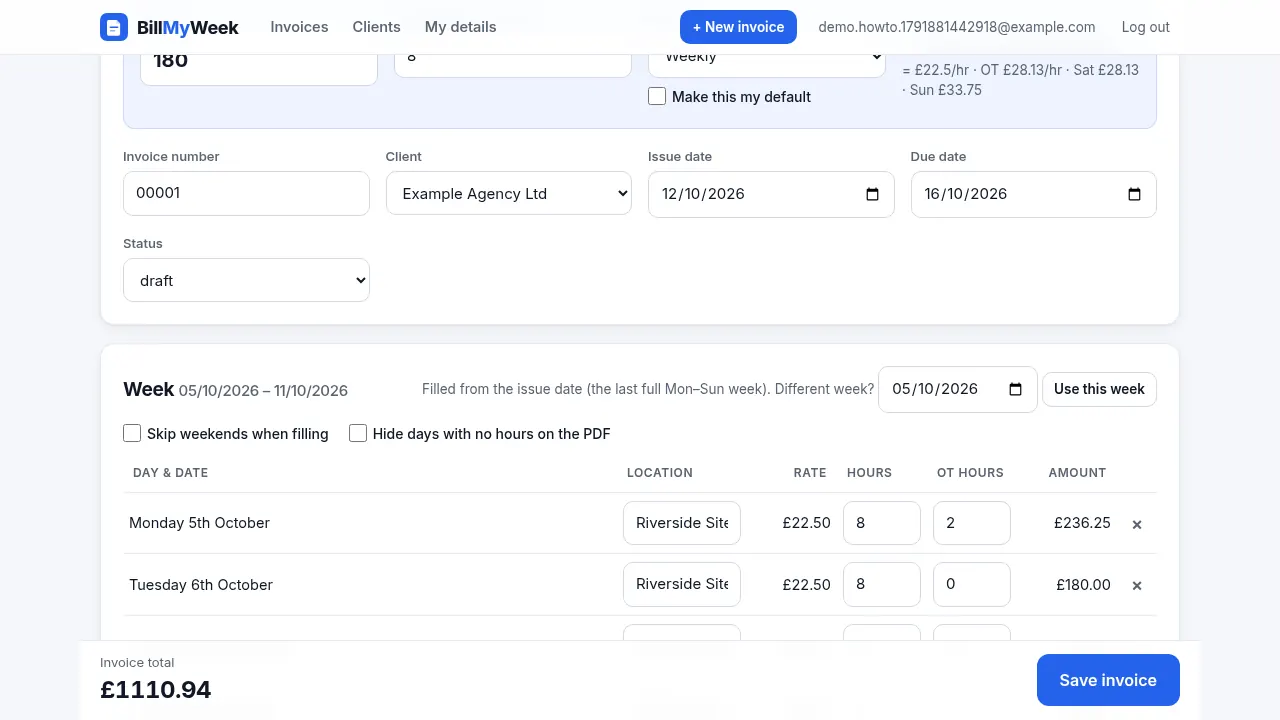The image size is (1280, 720).
Task: Click the Use this week button
Action: pos(1099,389)
